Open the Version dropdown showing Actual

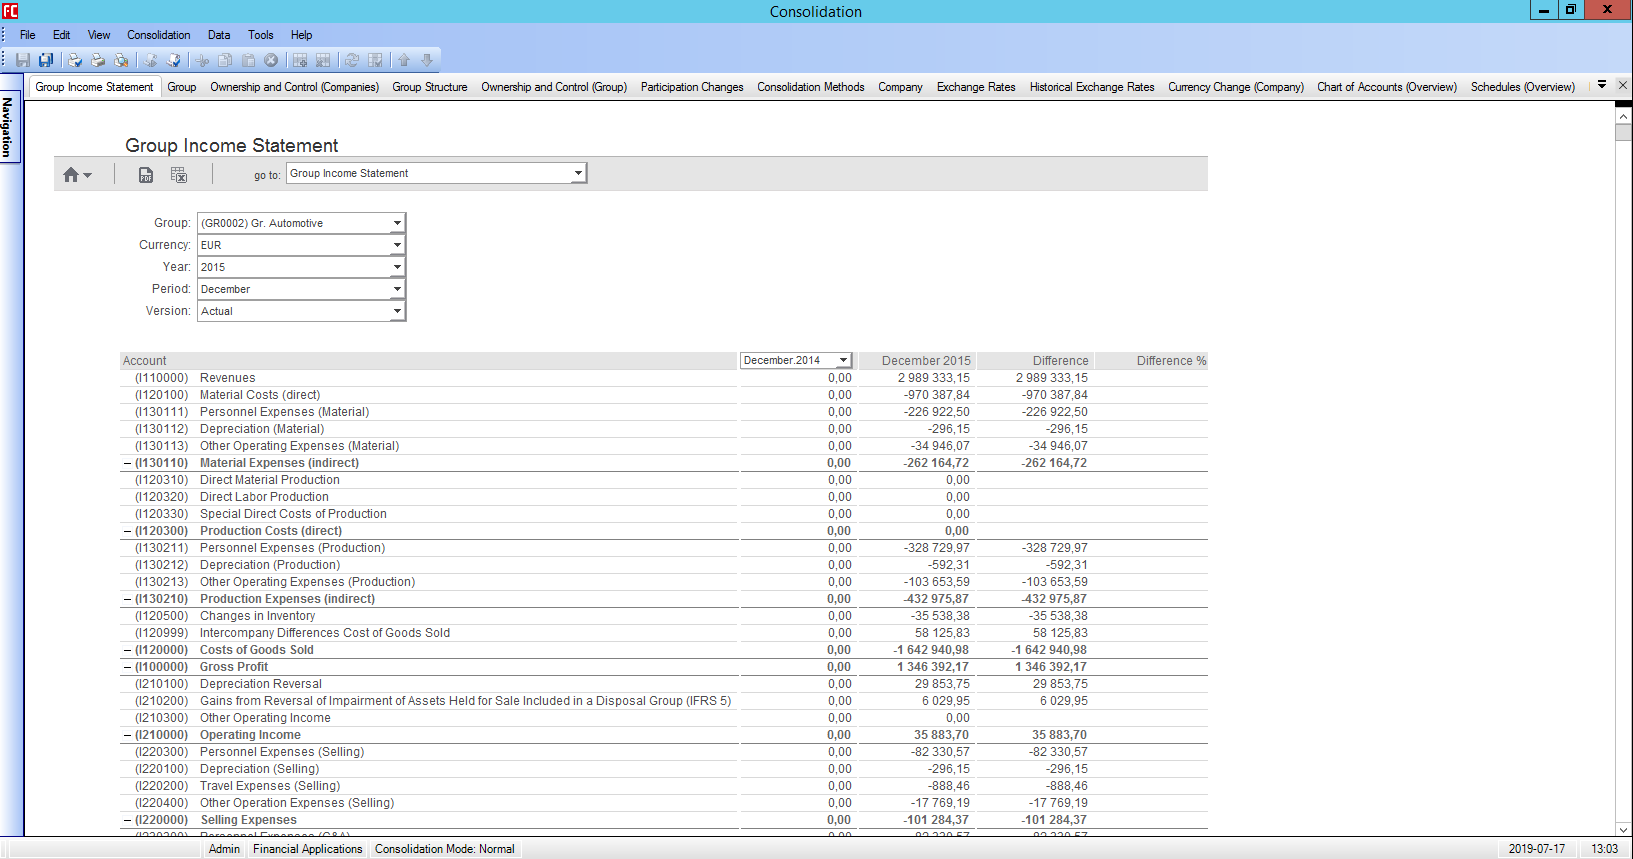pyautogui.click(x=397, y=311)
